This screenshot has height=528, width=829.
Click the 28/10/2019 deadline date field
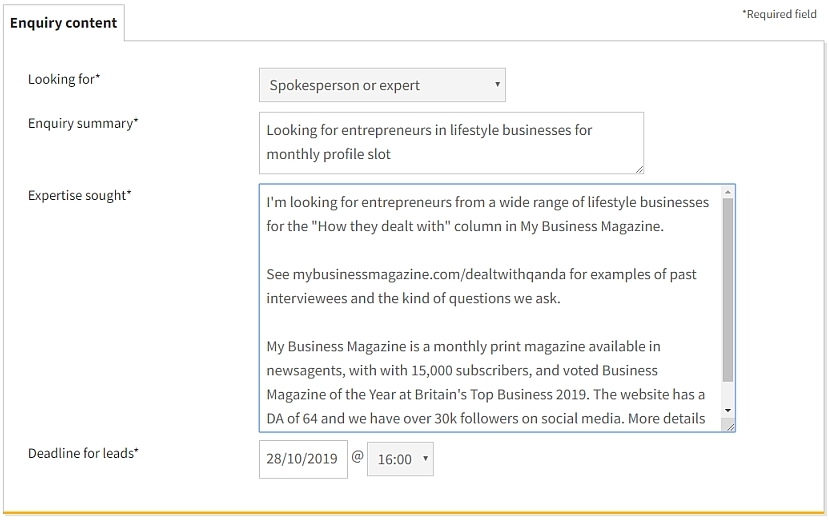(303, 459)
